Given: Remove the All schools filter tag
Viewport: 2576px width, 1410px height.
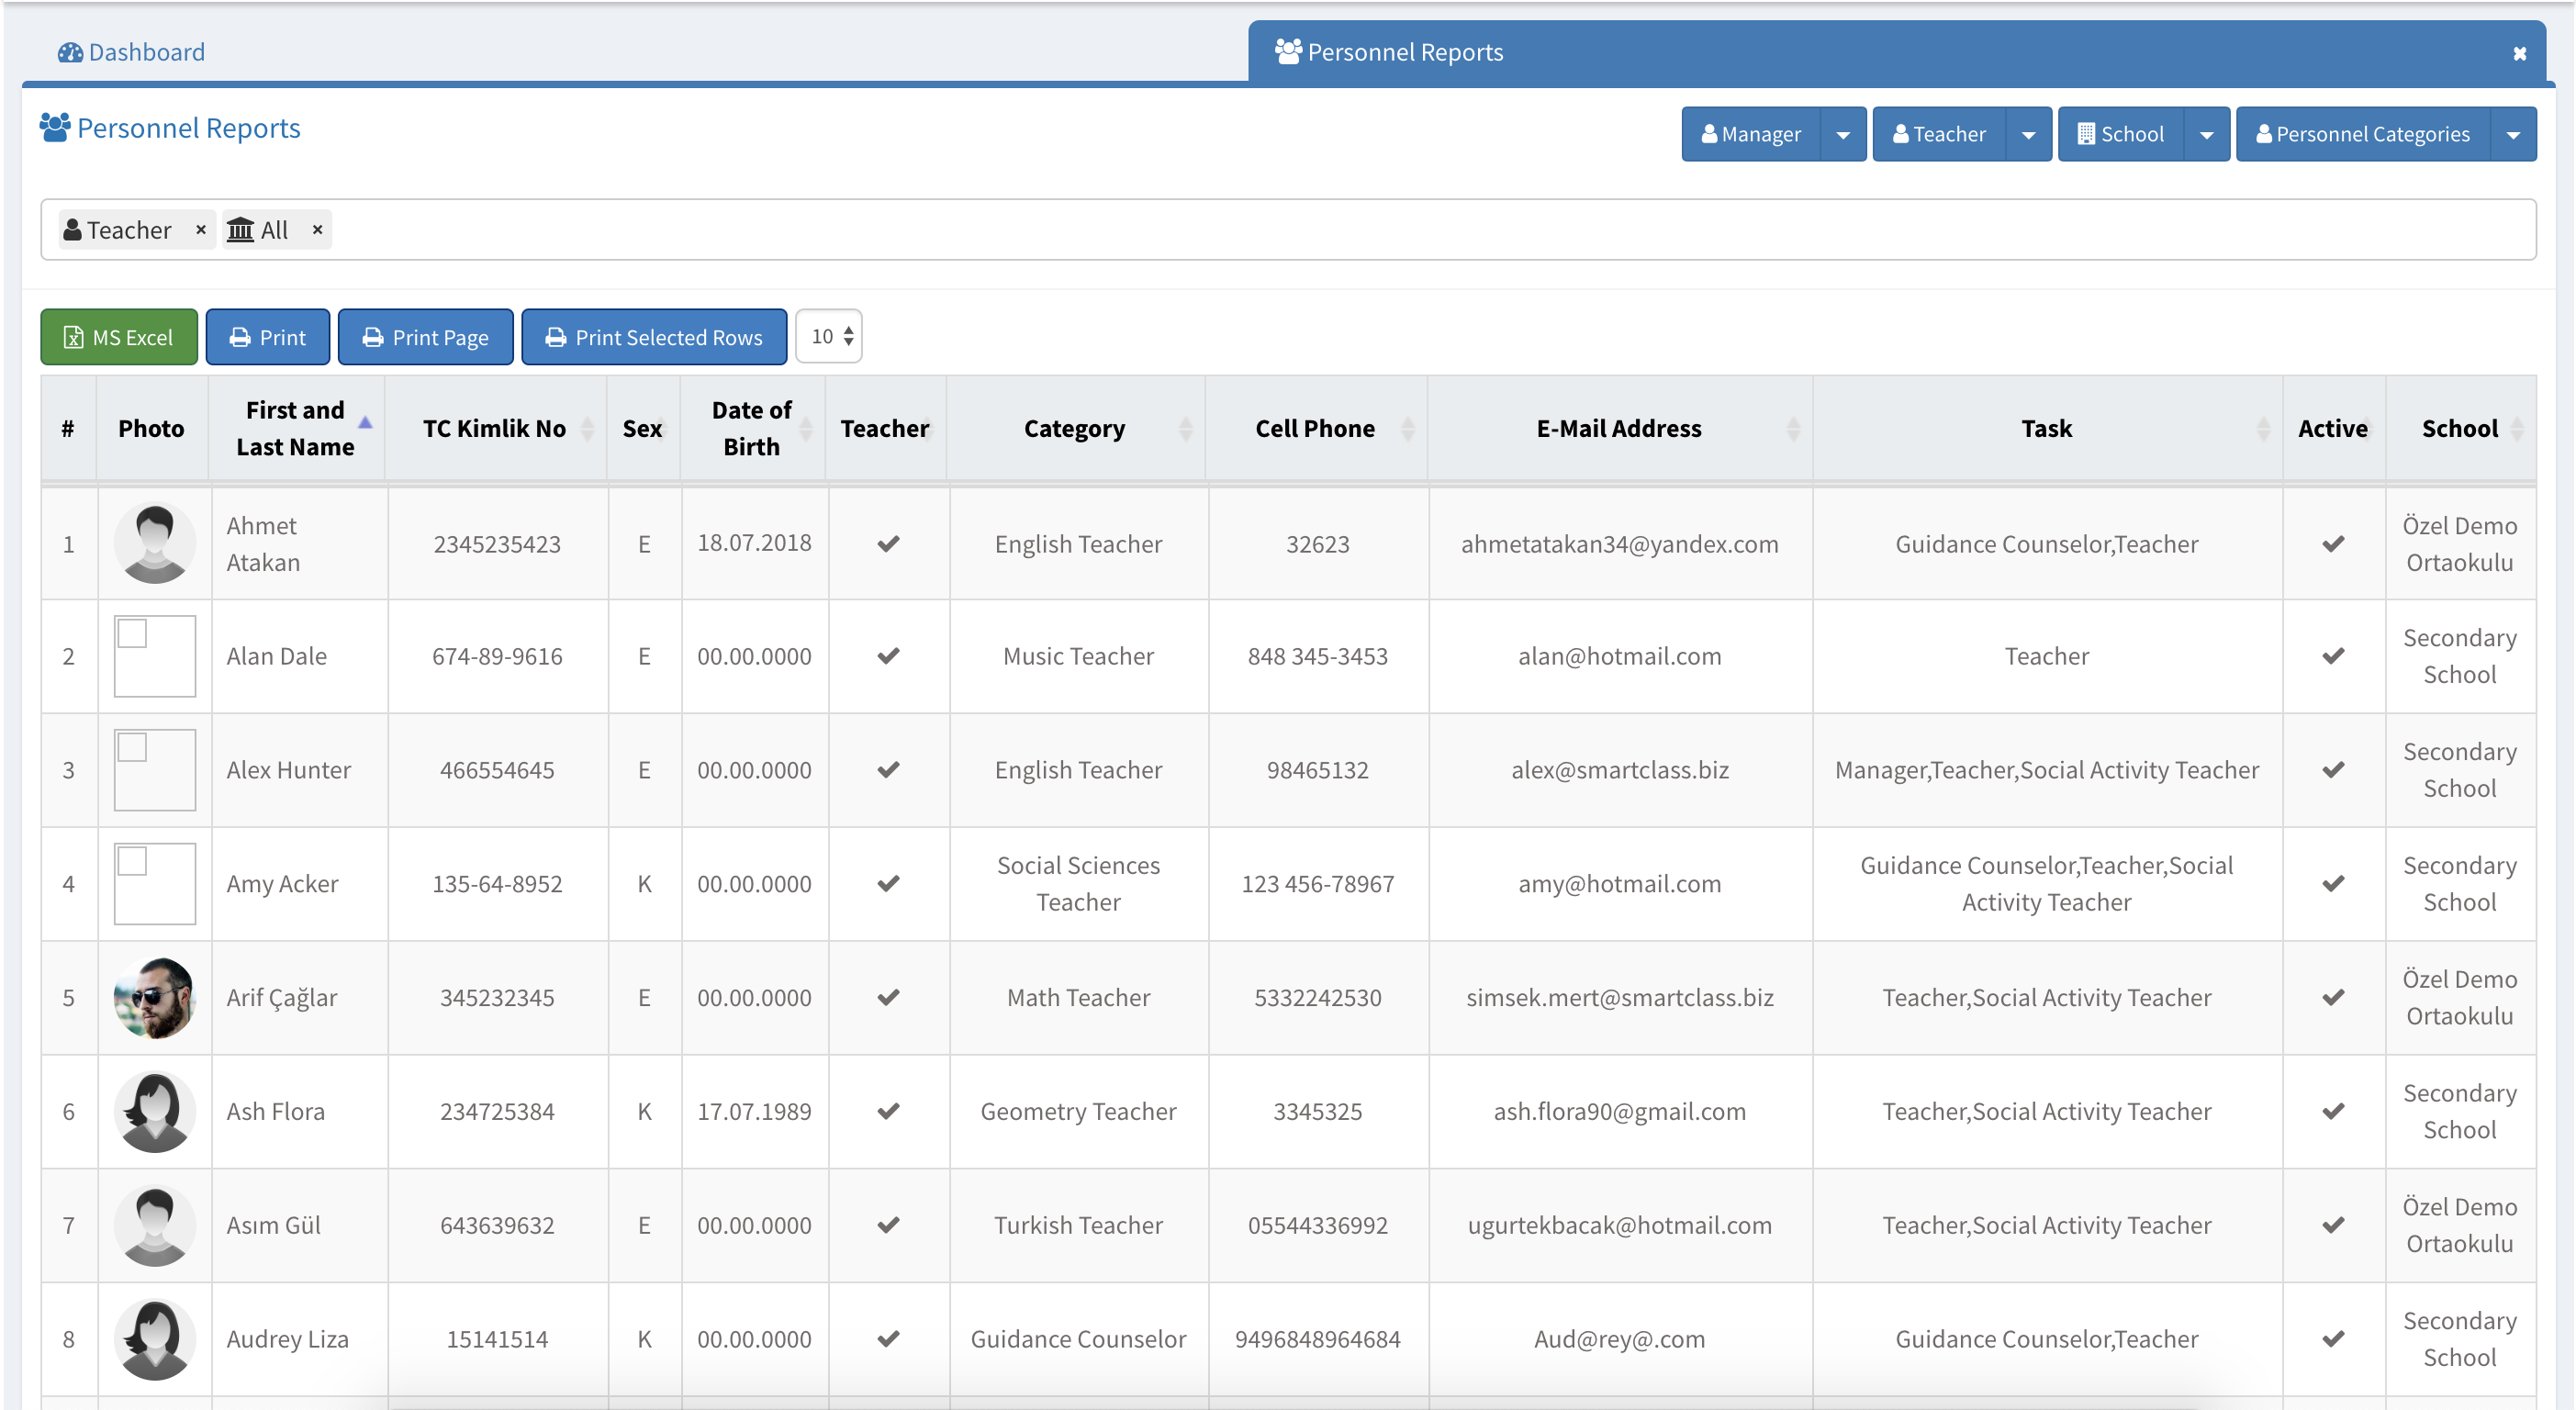Looking at the screenshot, I should pyautogui.click(x=317, y=230).
